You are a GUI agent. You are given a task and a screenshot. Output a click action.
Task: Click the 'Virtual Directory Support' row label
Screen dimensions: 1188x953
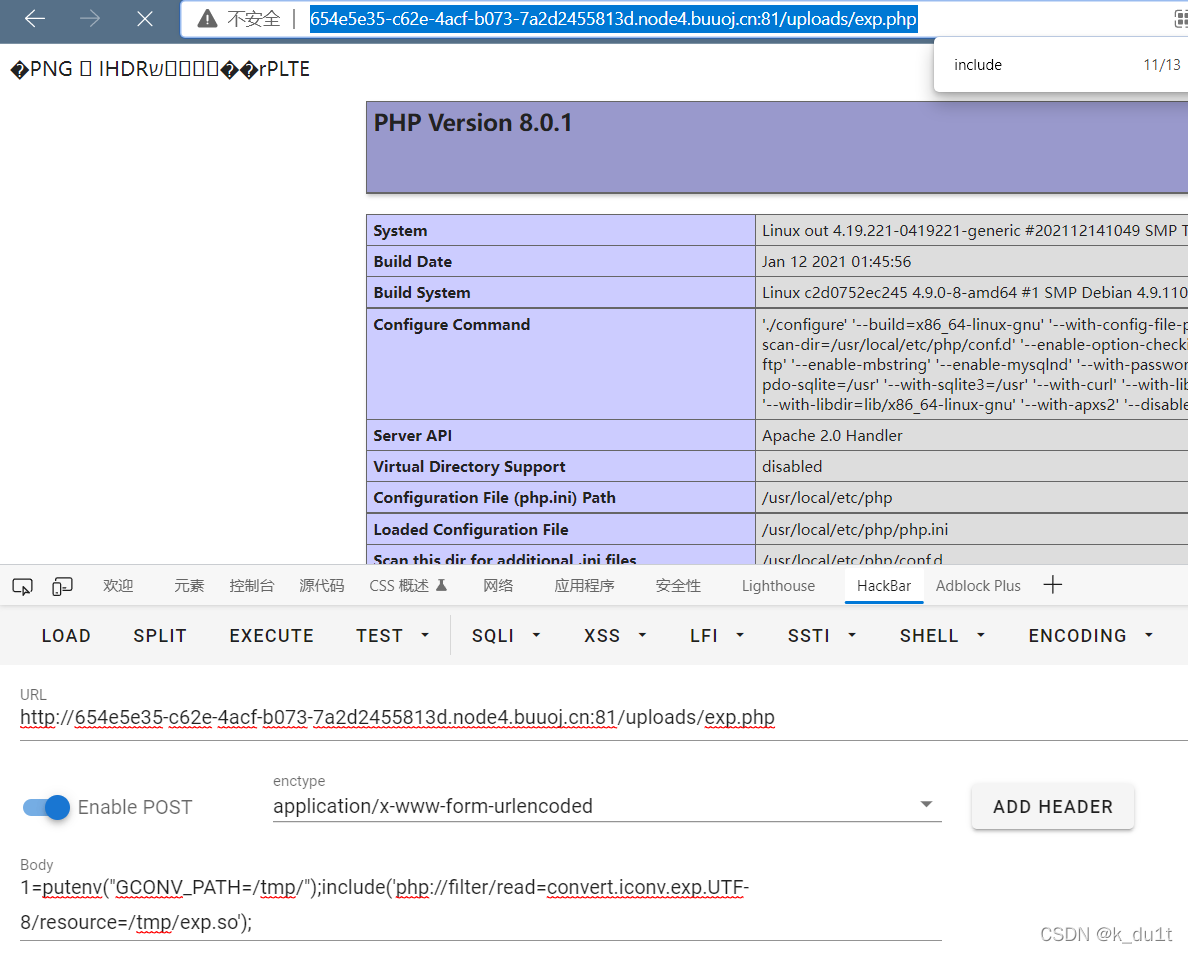point(469,467)
